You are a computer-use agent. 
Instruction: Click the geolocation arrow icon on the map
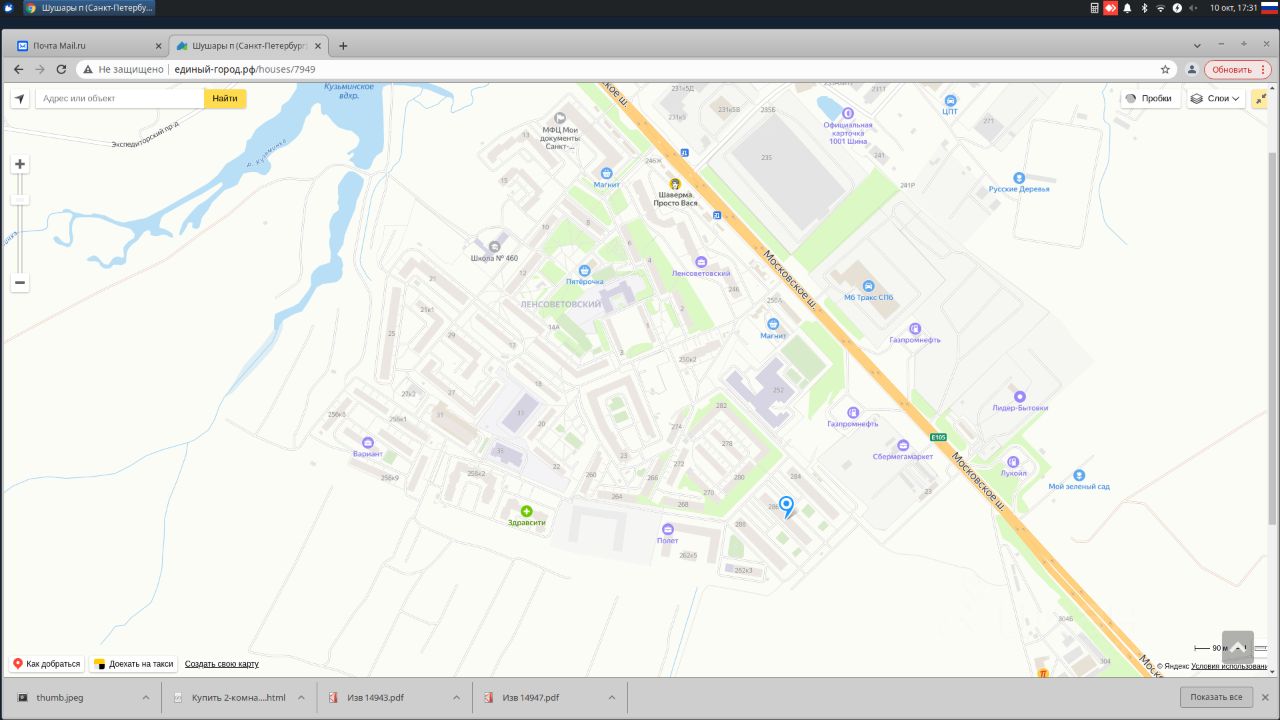click(x=19, y=98)
